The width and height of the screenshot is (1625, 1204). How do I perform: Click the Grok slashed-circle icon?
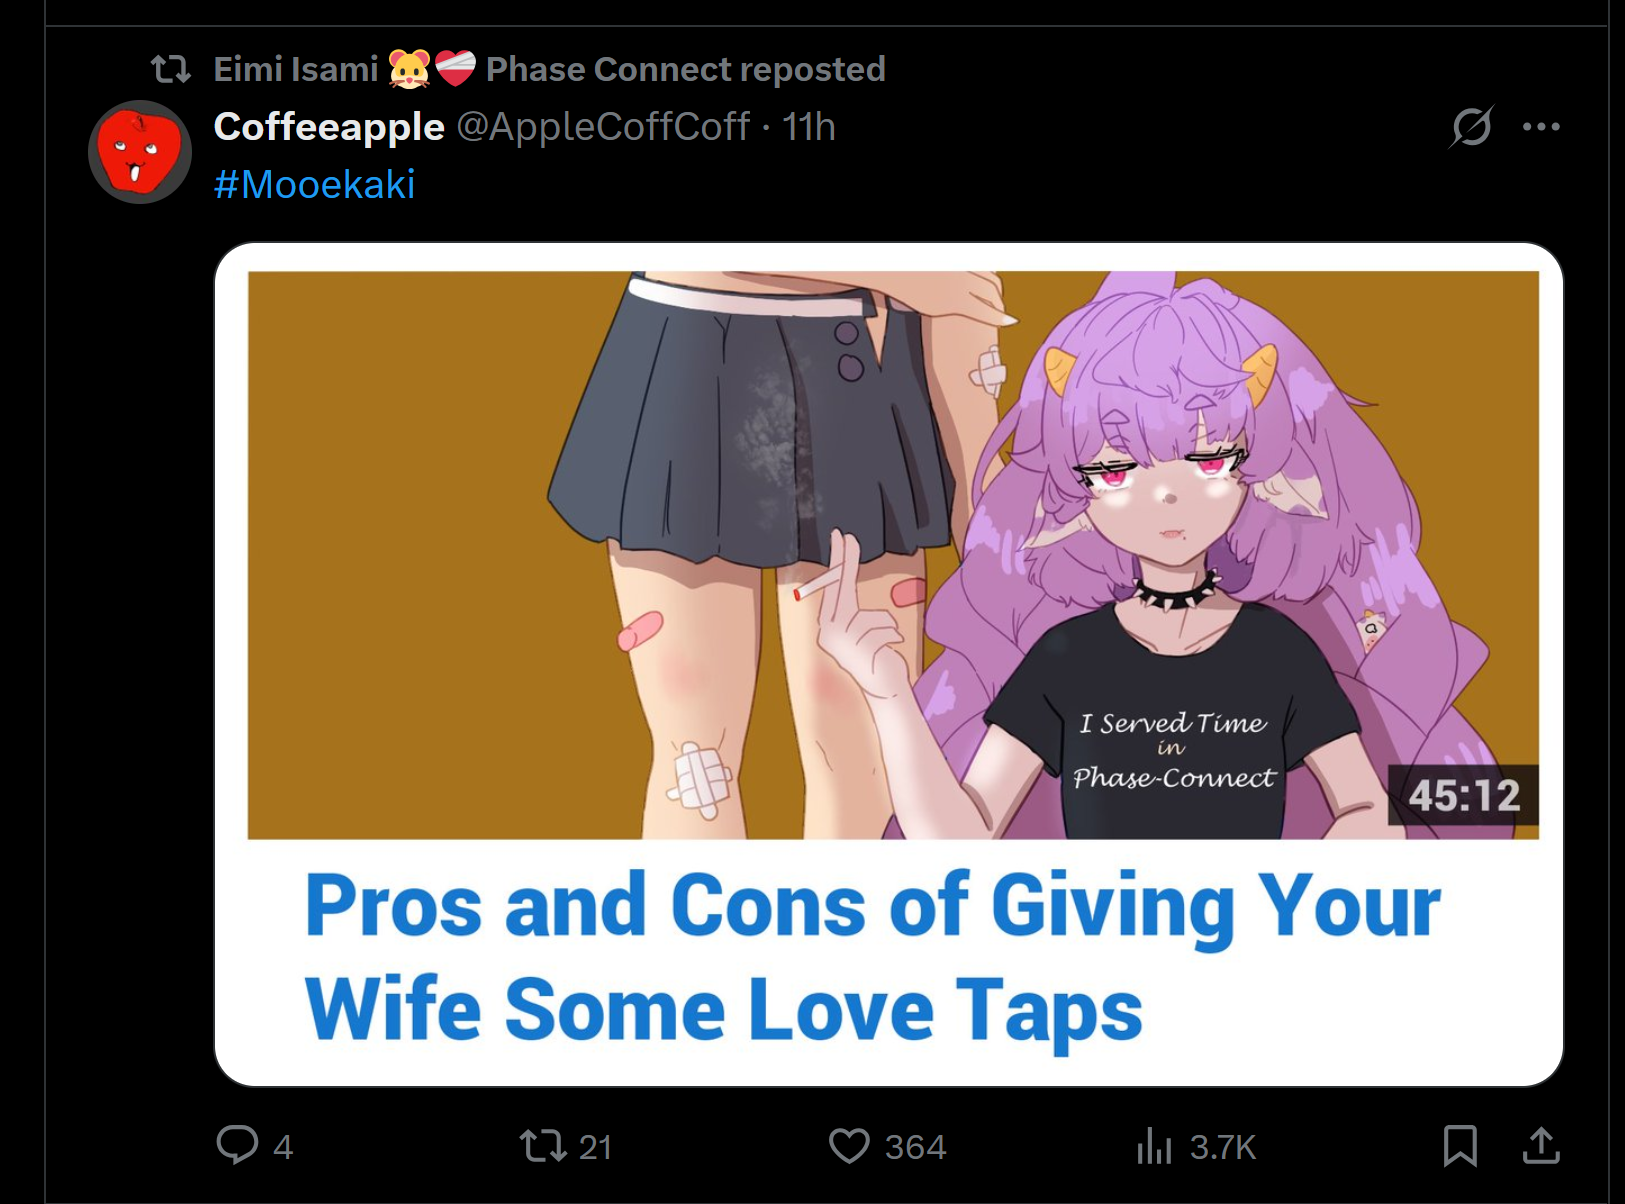tap(1472, 127)
